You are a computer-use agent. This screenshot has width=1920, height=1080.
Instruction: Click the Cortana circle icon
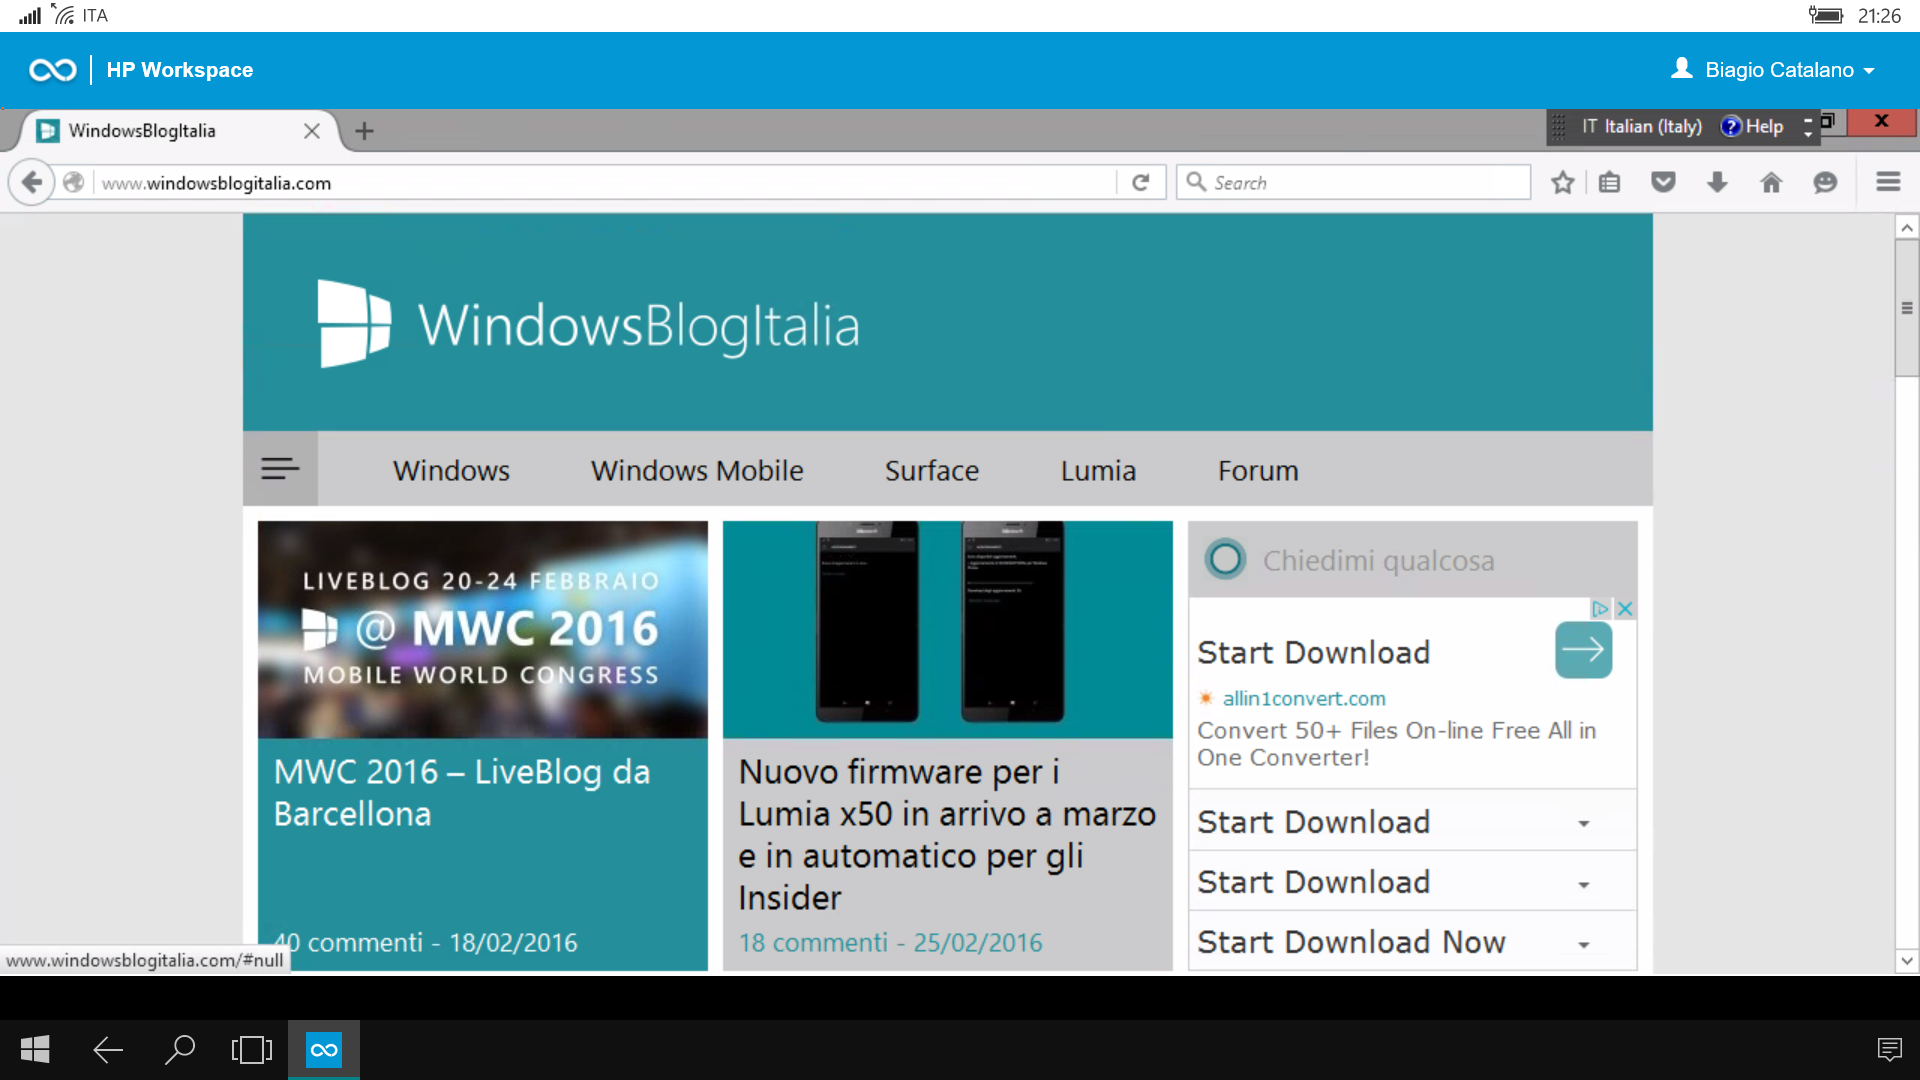coord(1225,560)
